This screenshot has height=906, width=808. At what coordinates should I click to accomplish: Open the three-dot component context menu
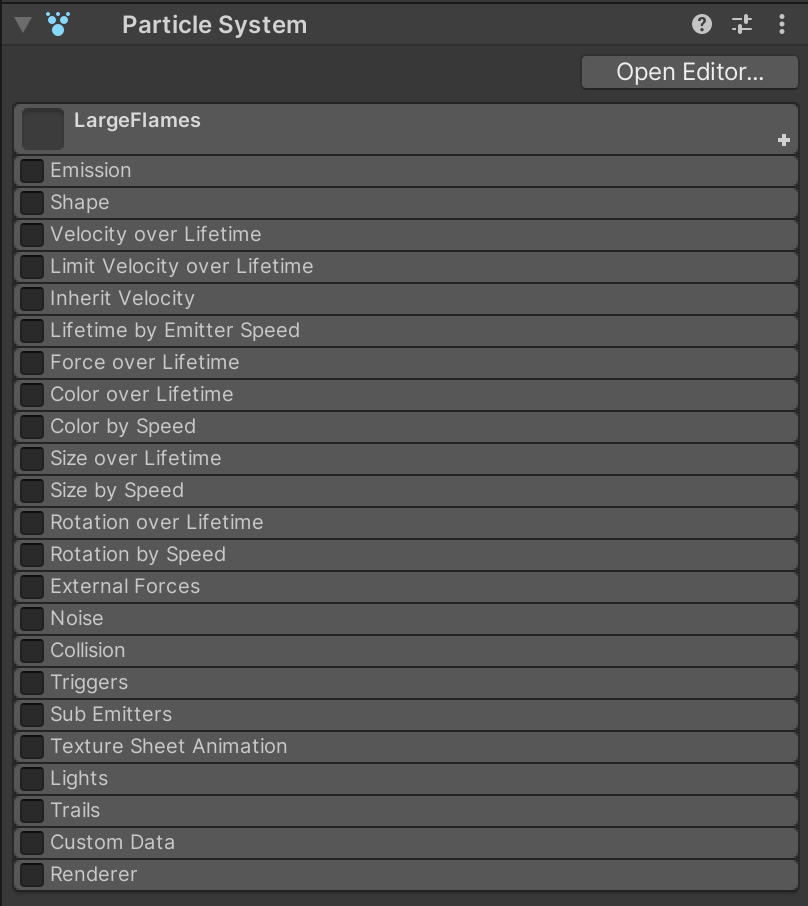pyautogui.click(x=782, y=24)
